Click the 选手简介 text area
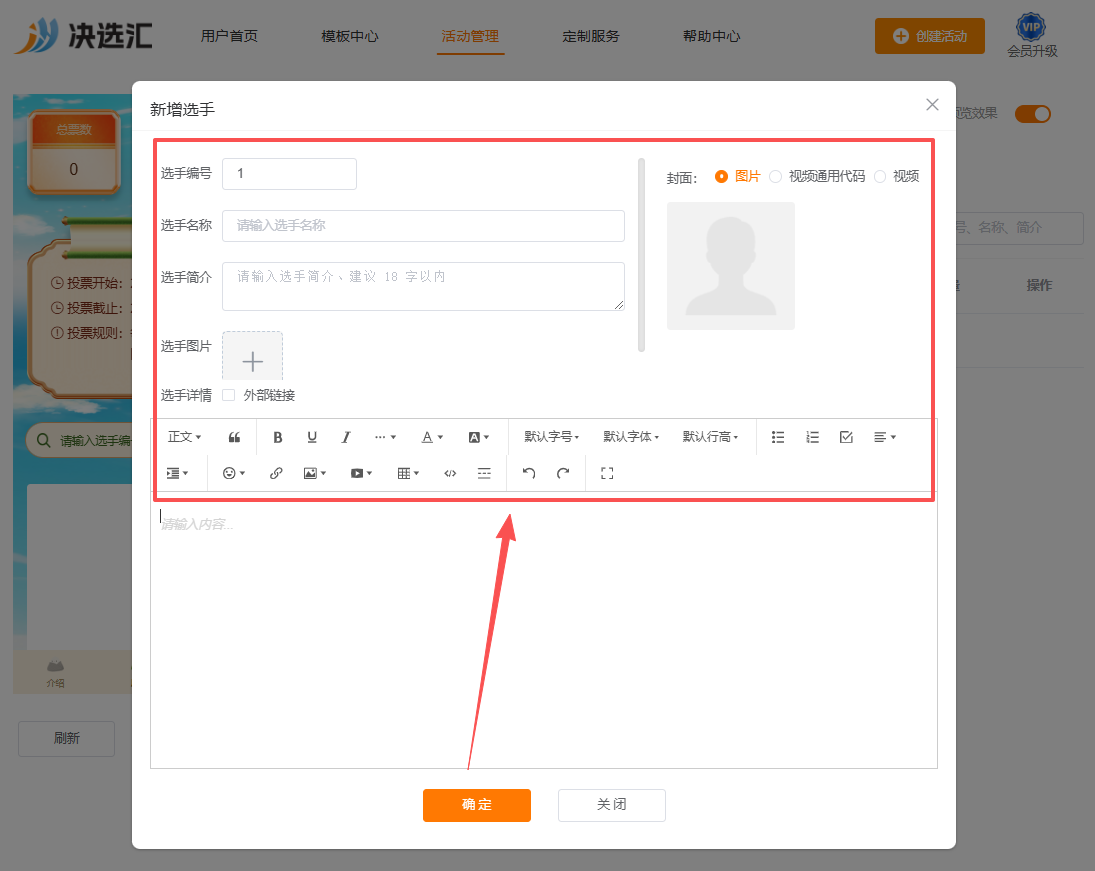Viewport: 1095px width, 871px height. point(423,286)
